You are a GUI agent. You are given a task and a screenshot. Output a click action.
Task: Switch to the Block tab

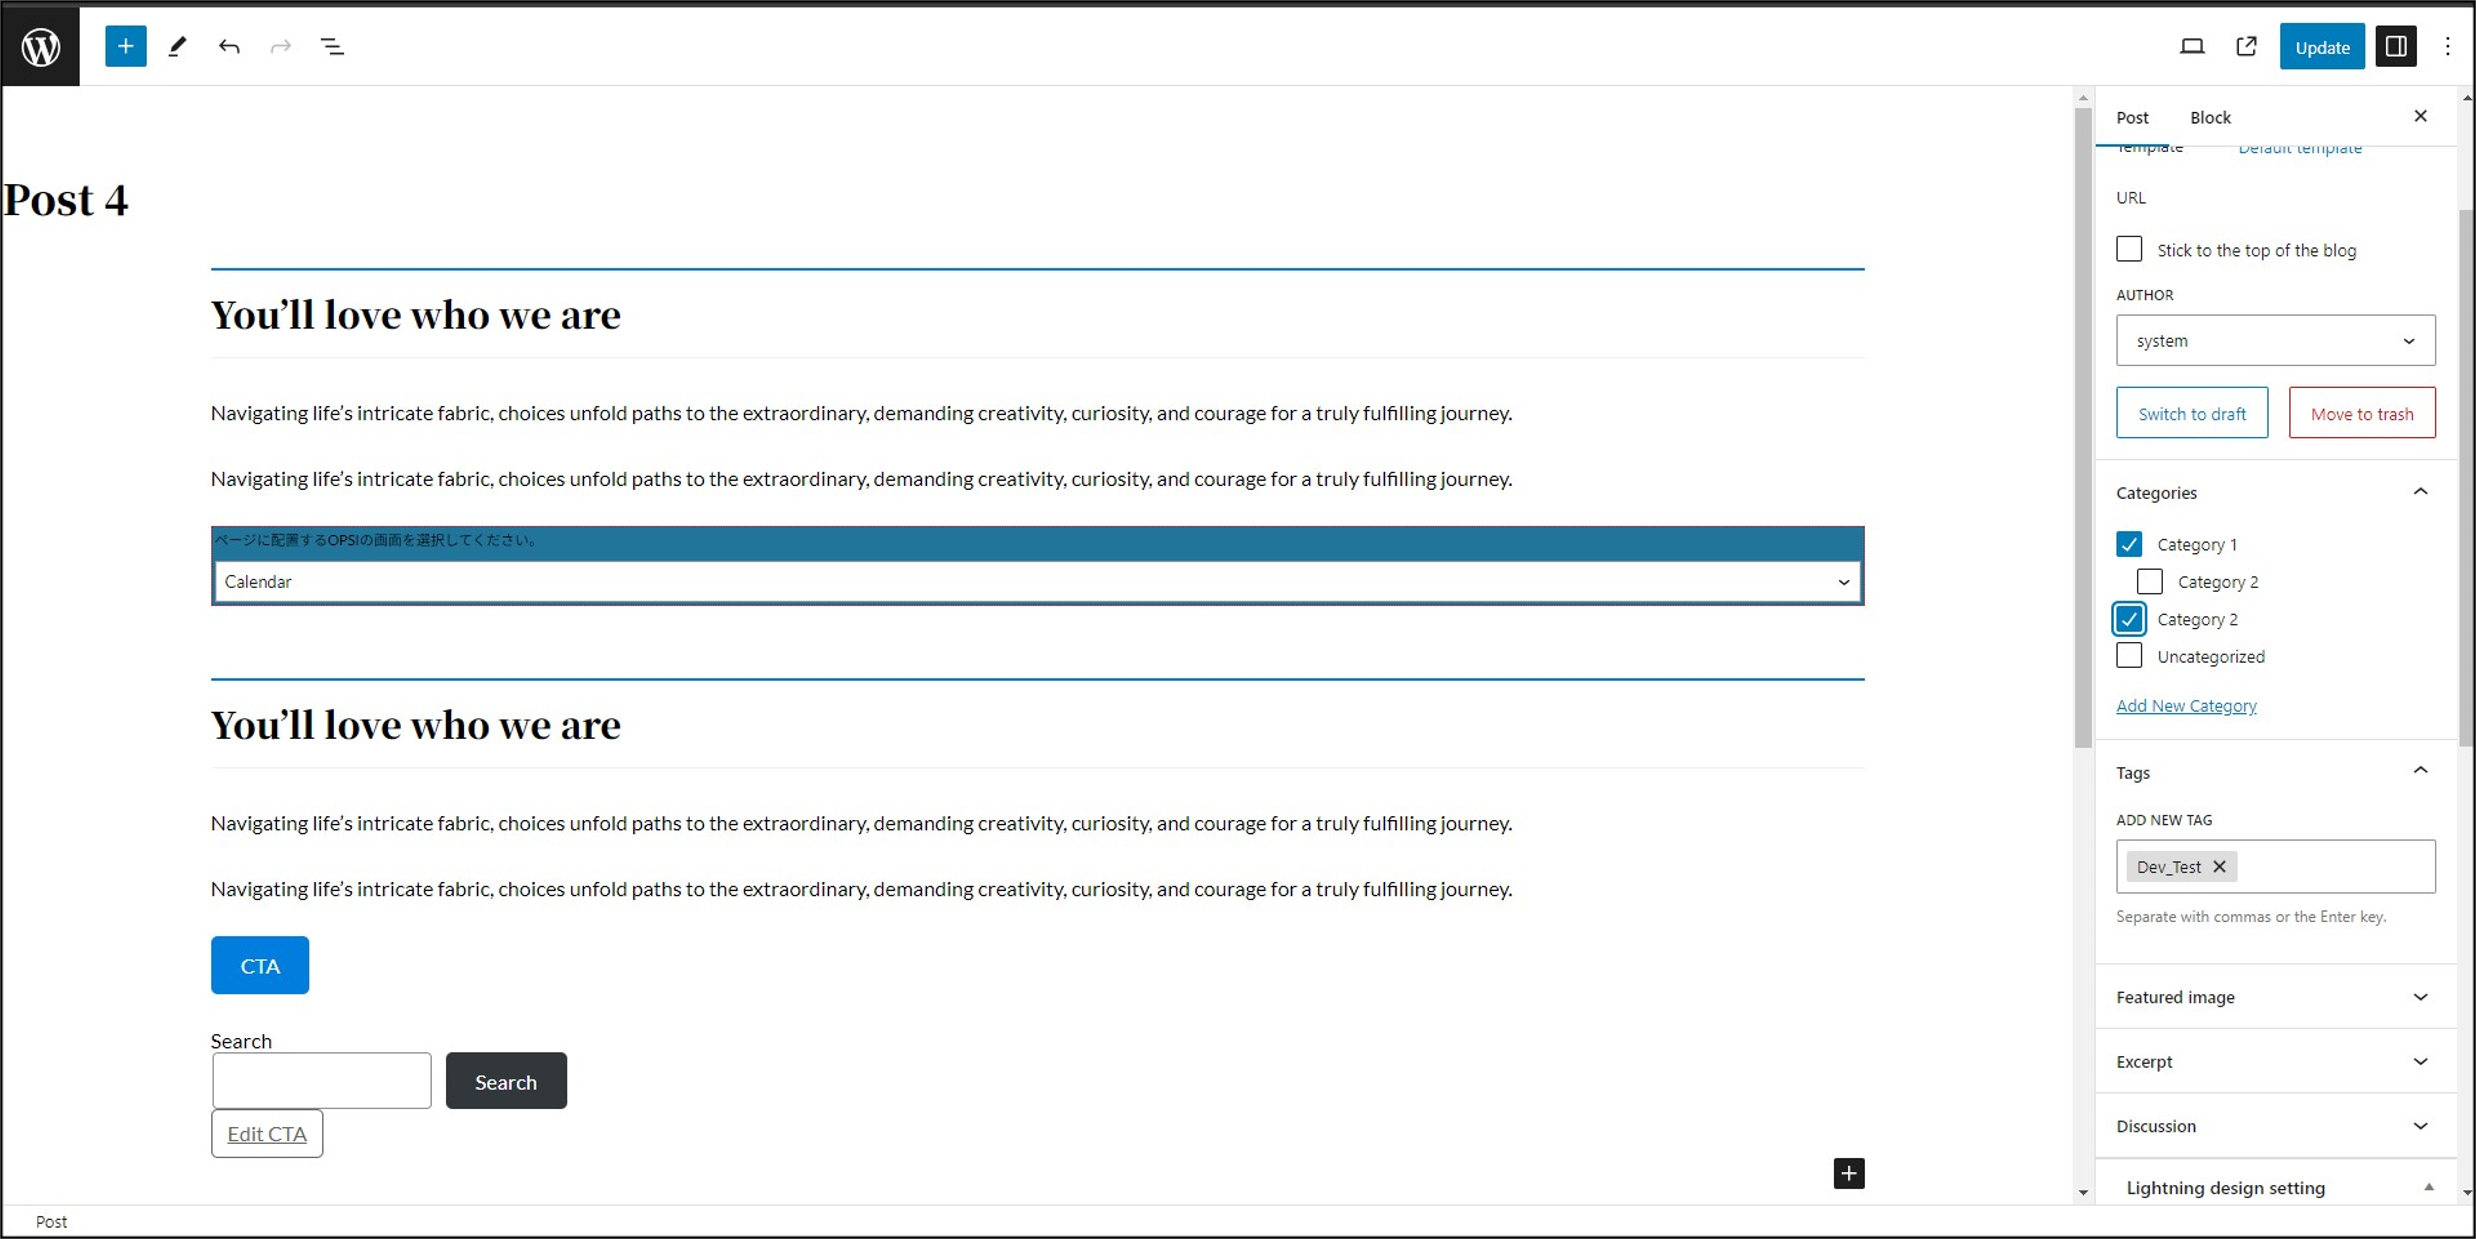(x=2210, y=117)
